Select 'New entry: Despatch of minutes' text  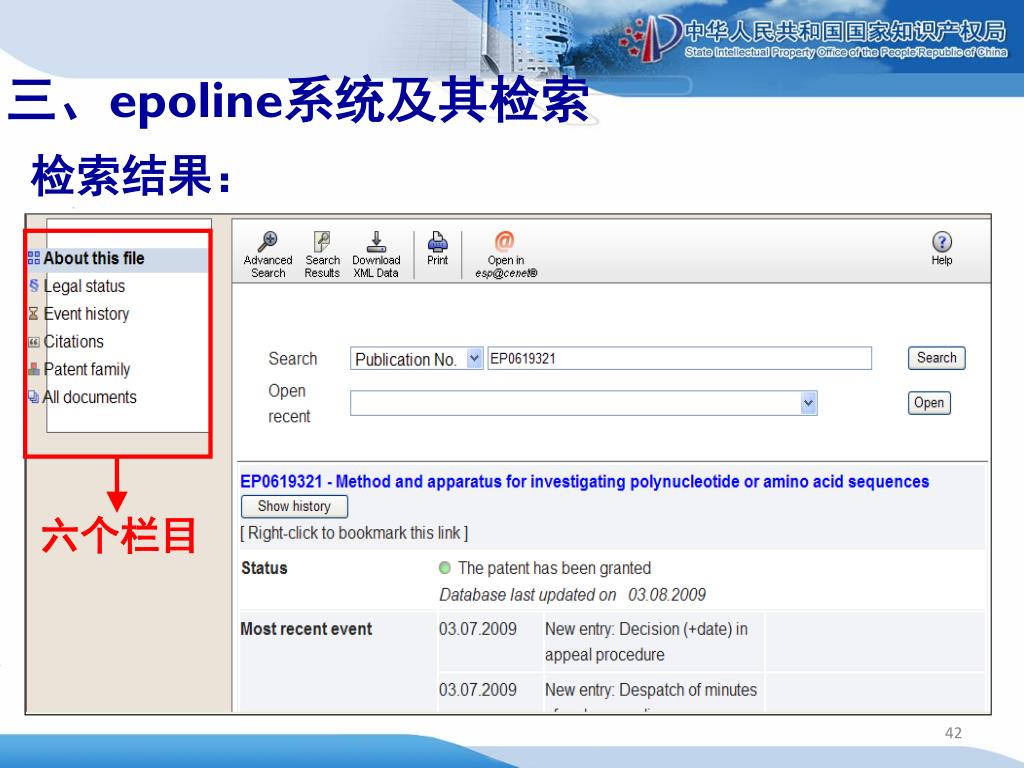(x=651, y=690)
